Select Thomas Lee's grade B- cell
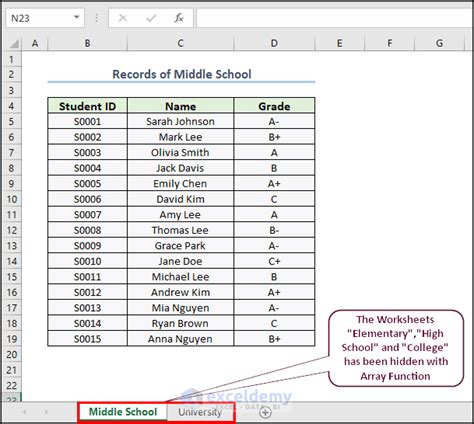 (x=274, y=230)
